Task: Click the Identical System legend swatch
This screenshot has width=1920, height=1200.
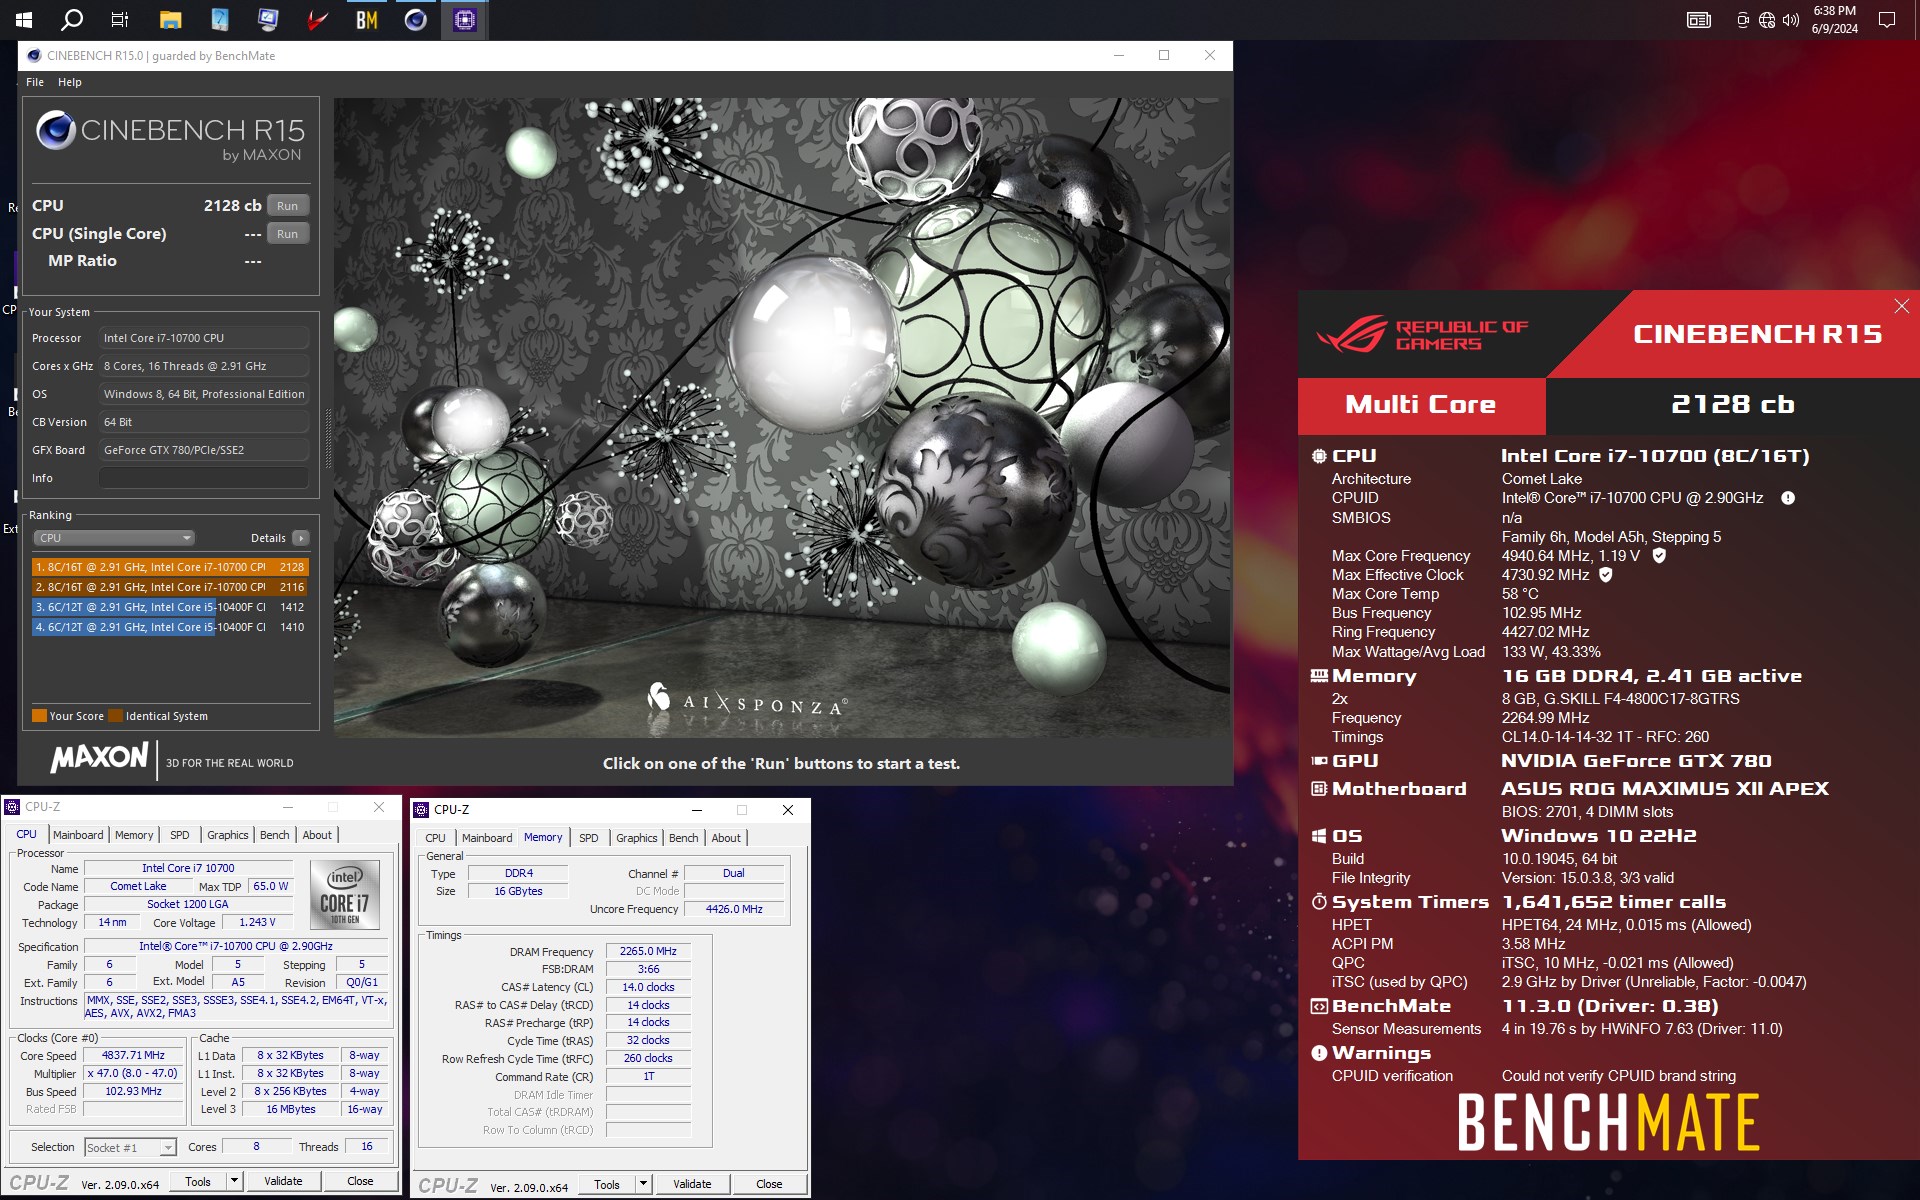Action: [x=115, y=716]
